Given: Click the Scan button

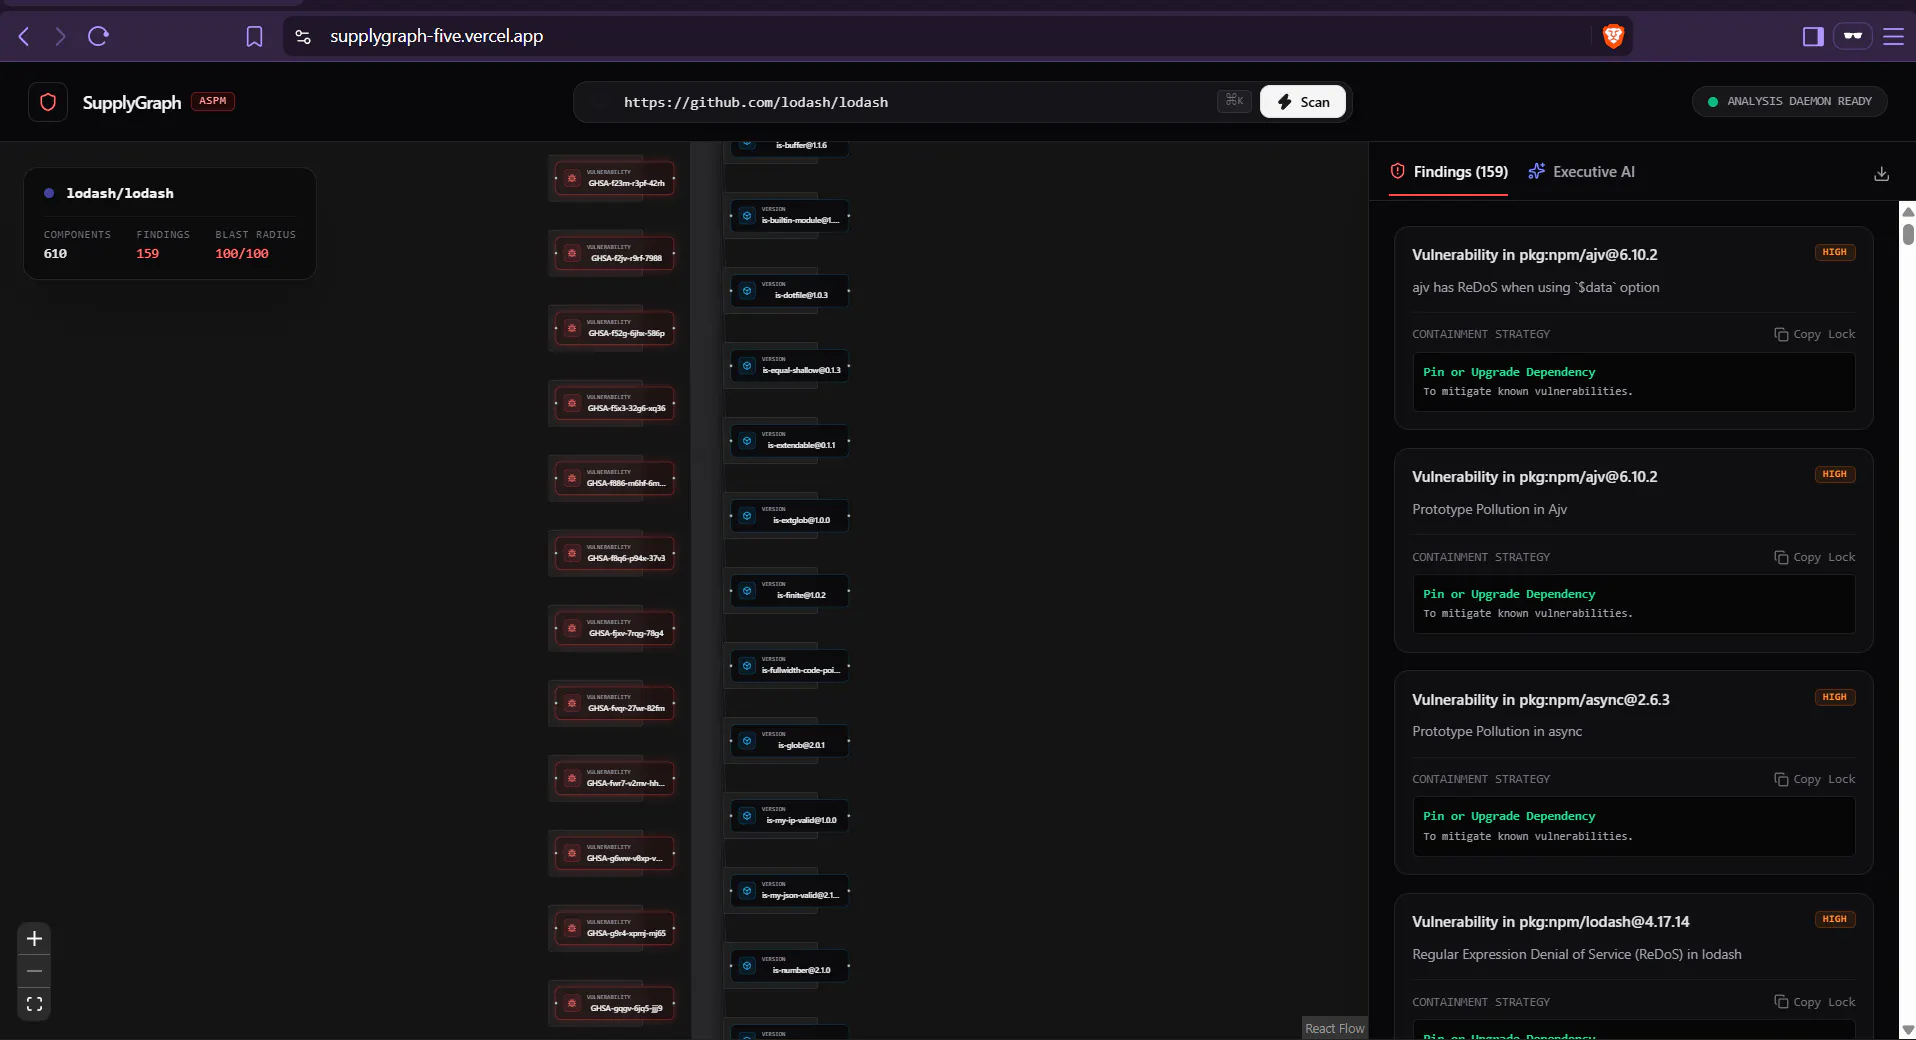Looking at the screenshot, I should [1303, 102].
